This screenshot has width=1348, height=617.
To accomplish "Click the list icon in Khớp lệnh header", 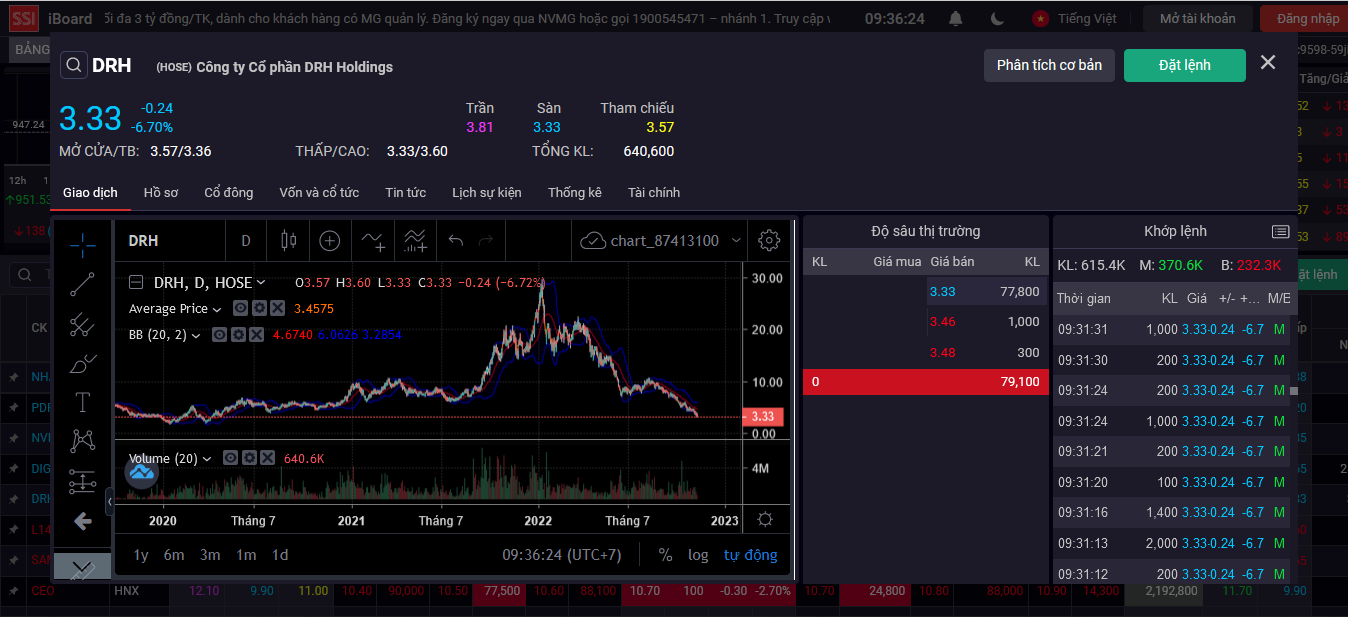I will [x=1280, y=232].
